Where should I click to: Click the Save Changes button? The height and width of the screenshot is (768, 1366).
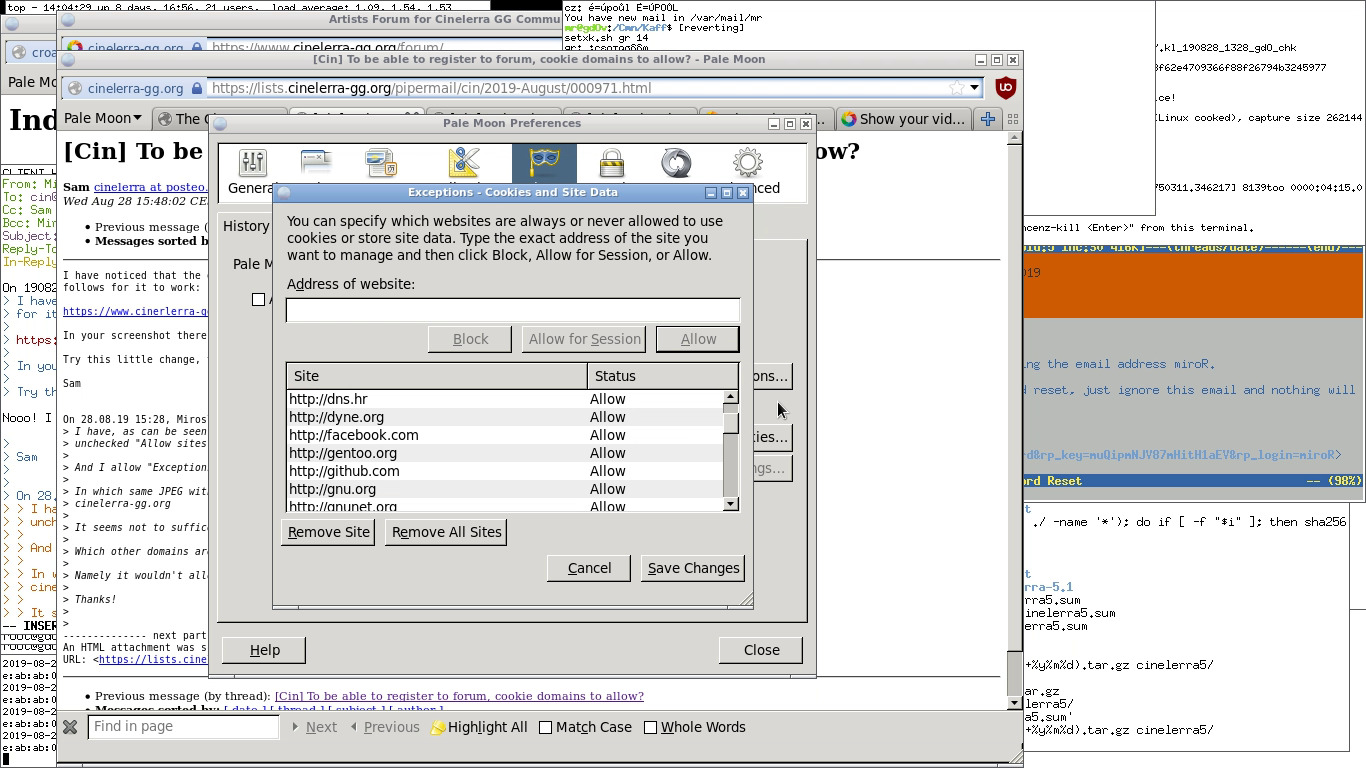(693, 568)
